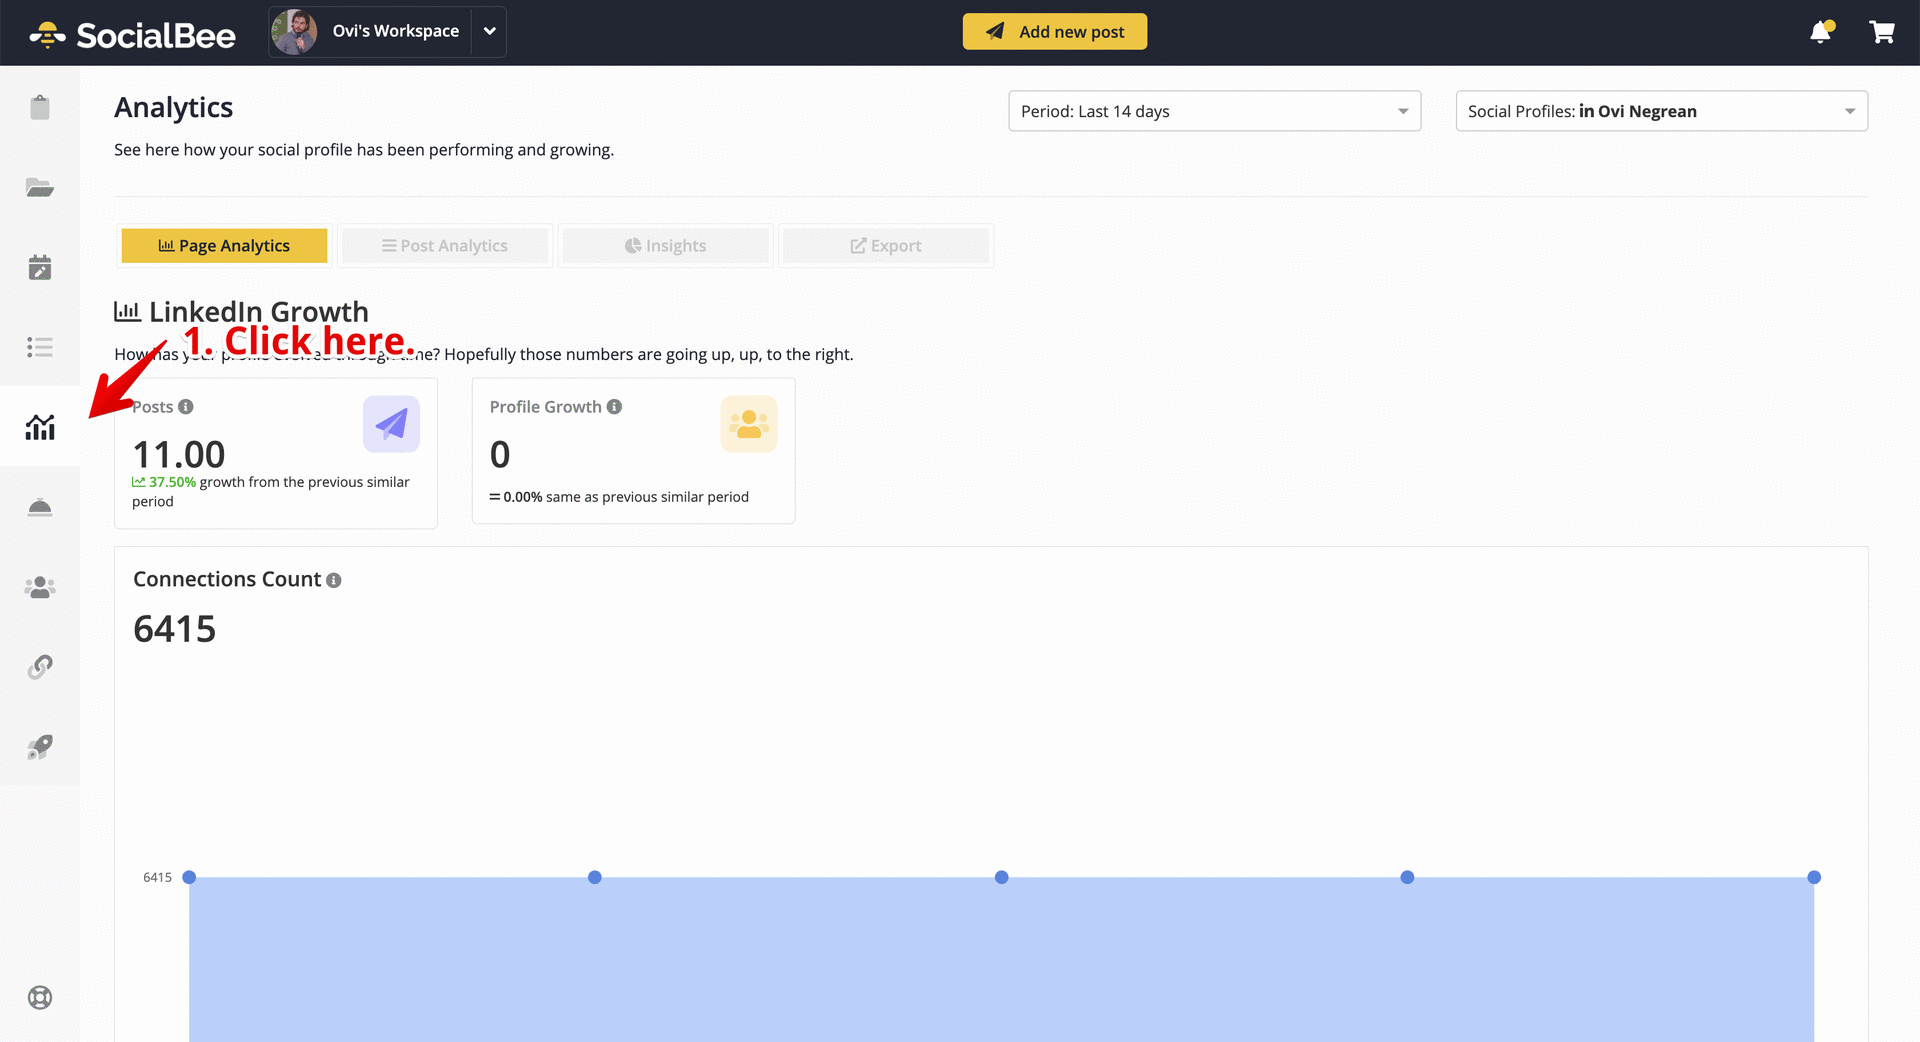This screenshot has width=1920, height=1042.
Task: Open the notifications bell
Action: pyautogui.click(x=1821, y=32)
